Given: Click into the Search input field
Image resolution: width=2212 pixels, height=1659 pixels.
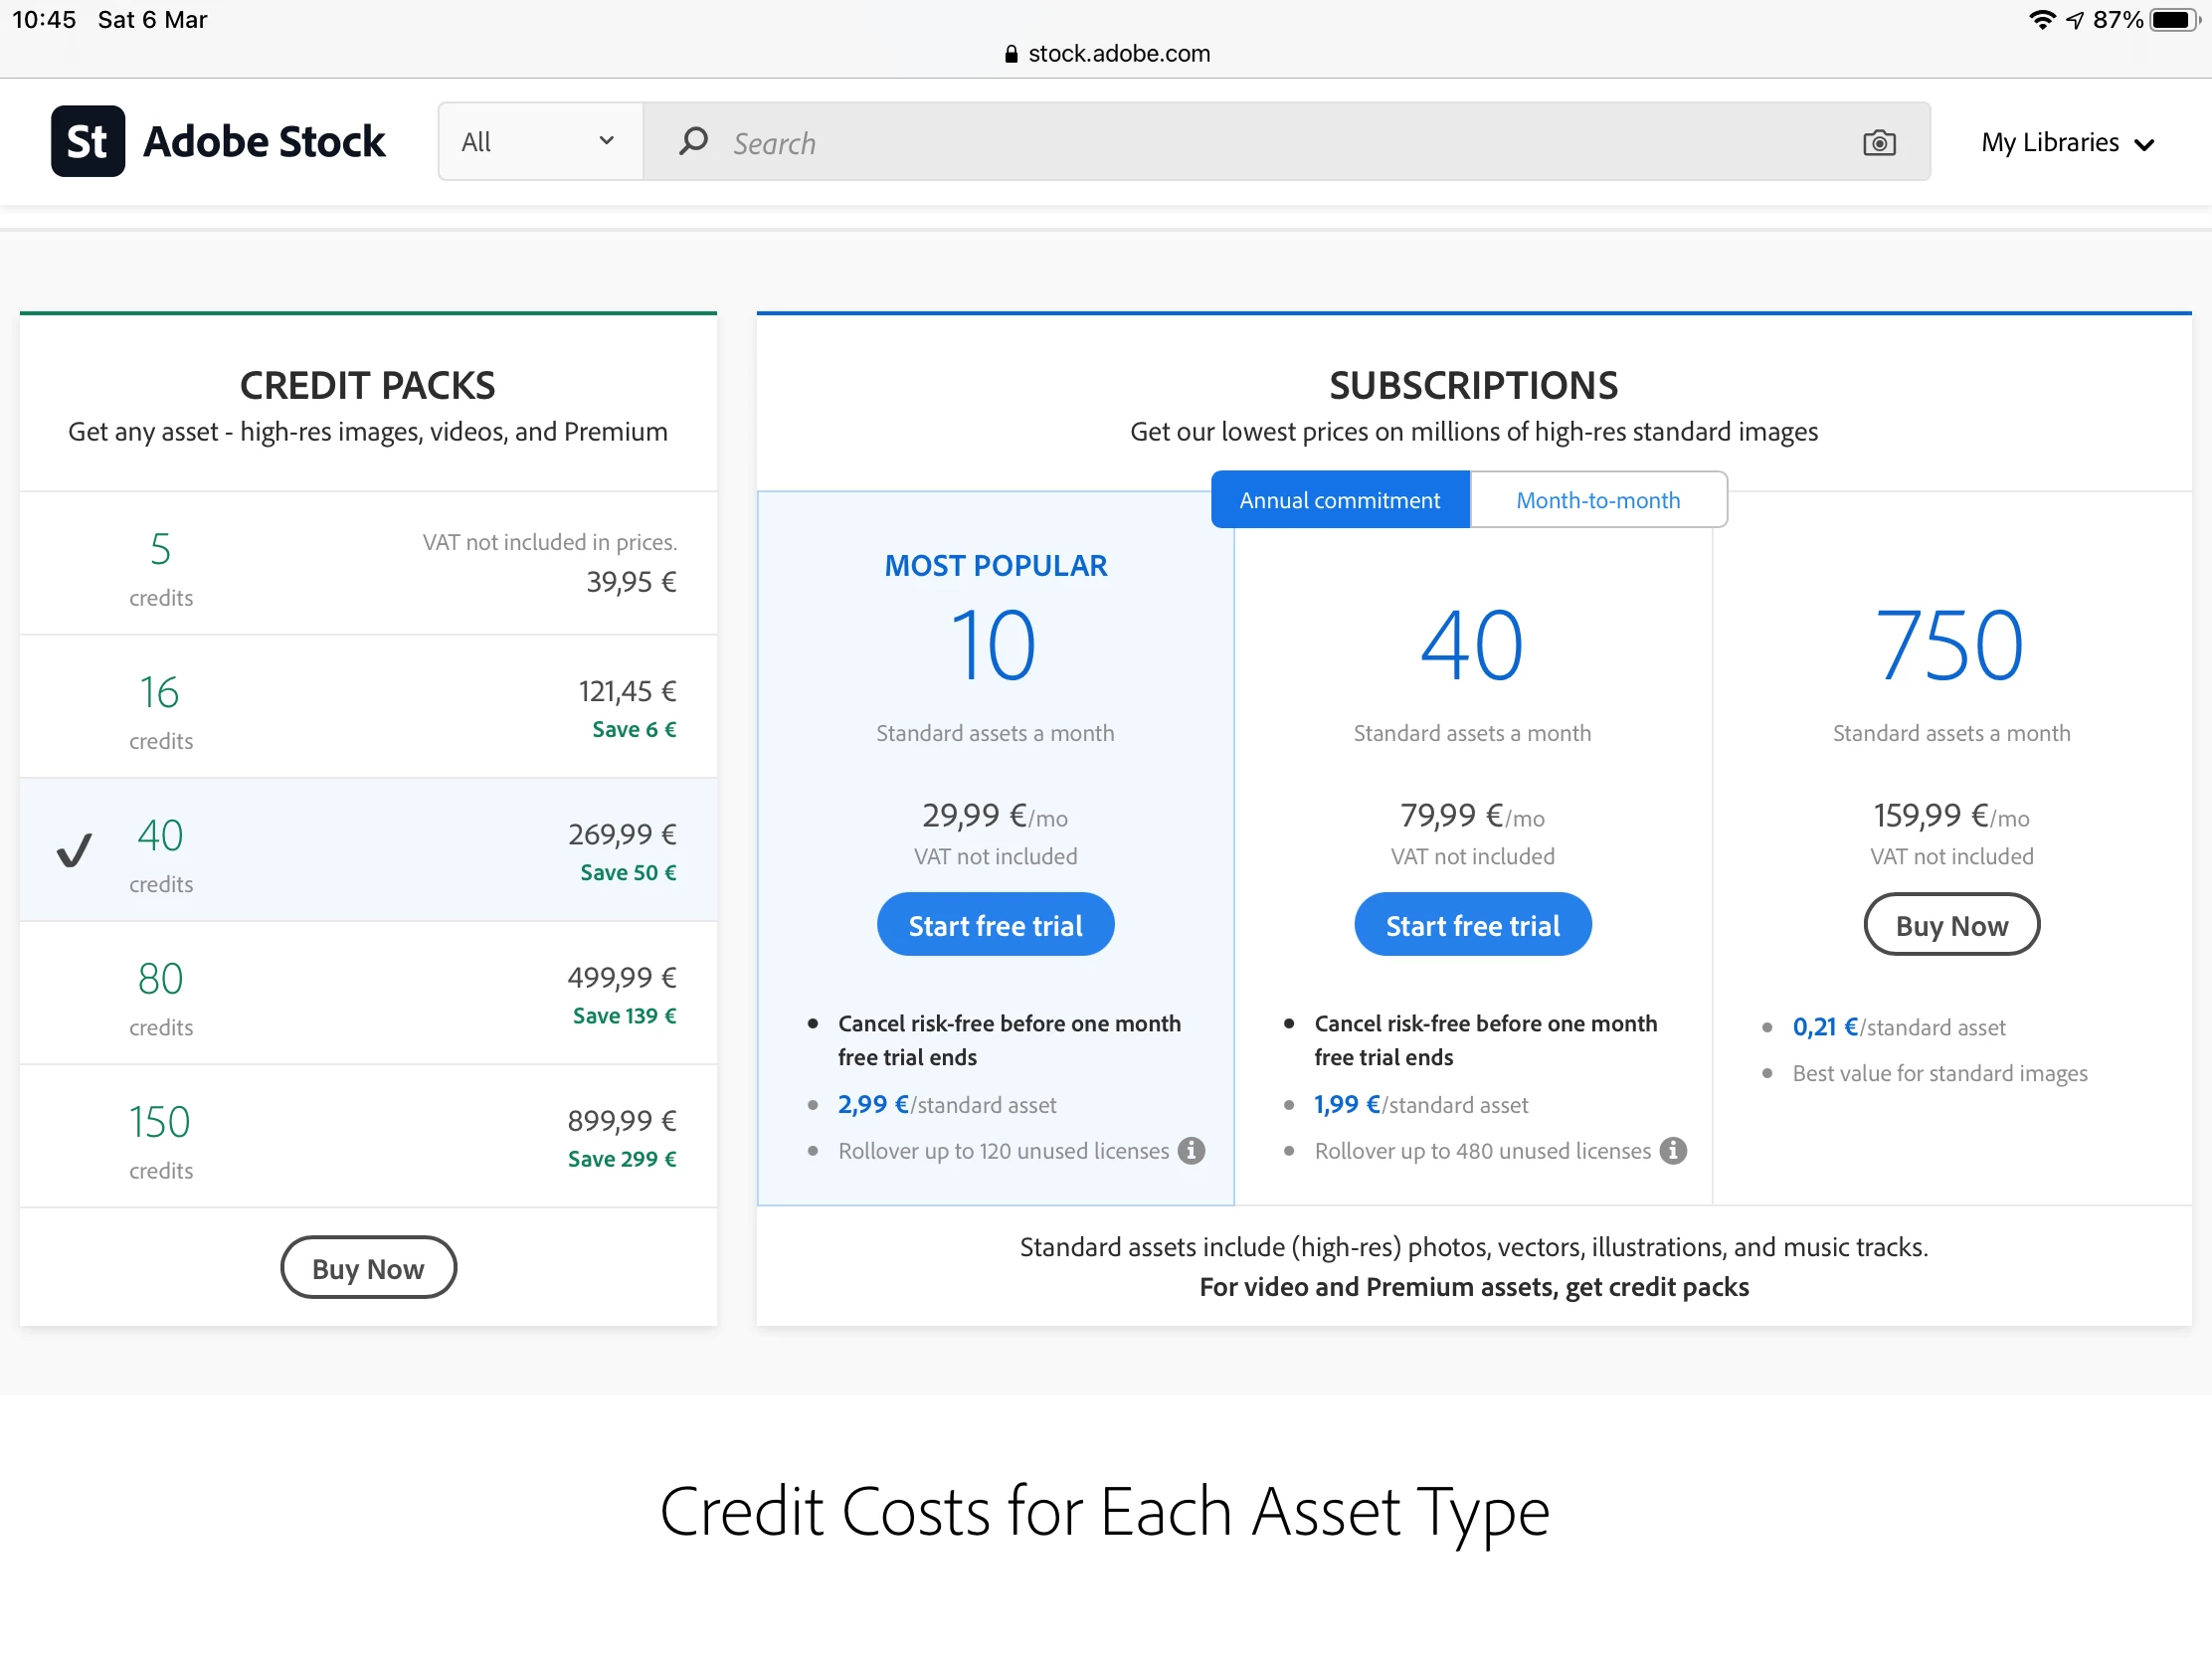Looking at the screenshot, I should (x=1280, y=143).
